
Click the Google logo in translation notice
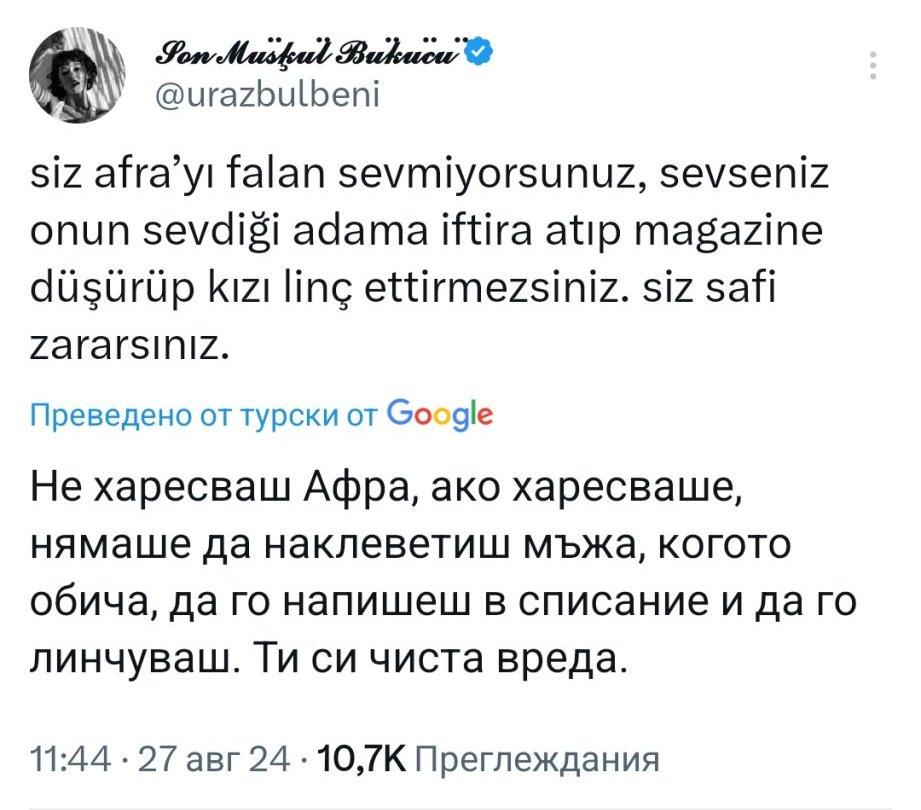[438, 415]
